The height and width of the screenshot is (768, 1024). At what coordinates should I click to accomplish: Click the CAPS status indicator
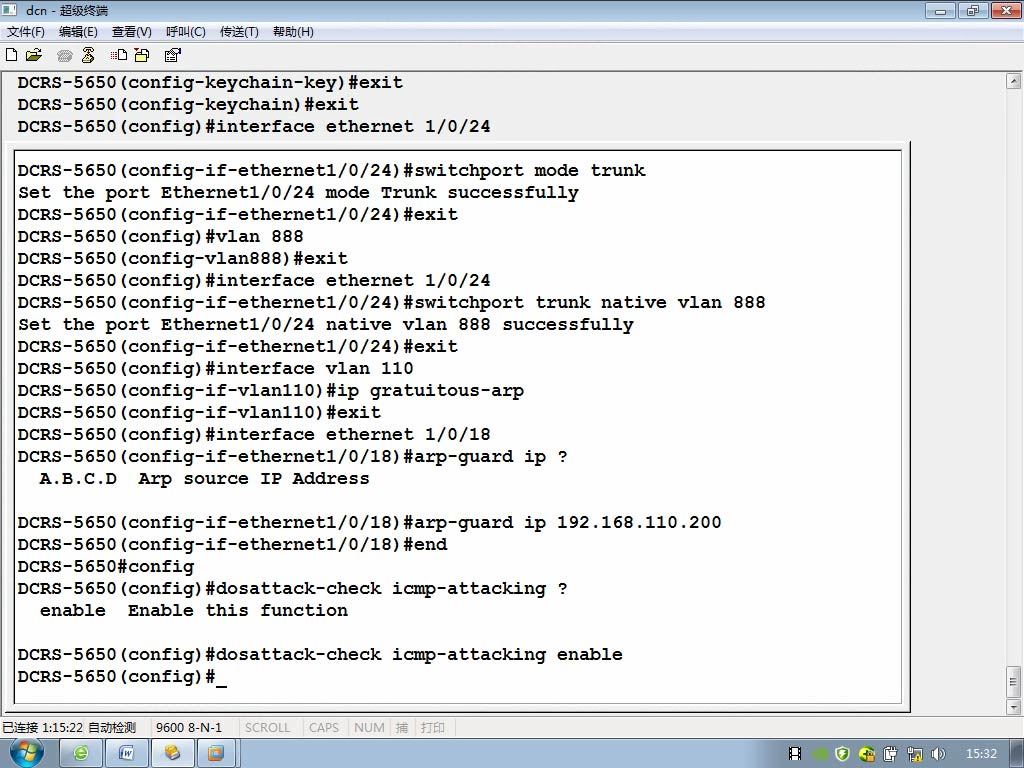(x=324, y=727)
